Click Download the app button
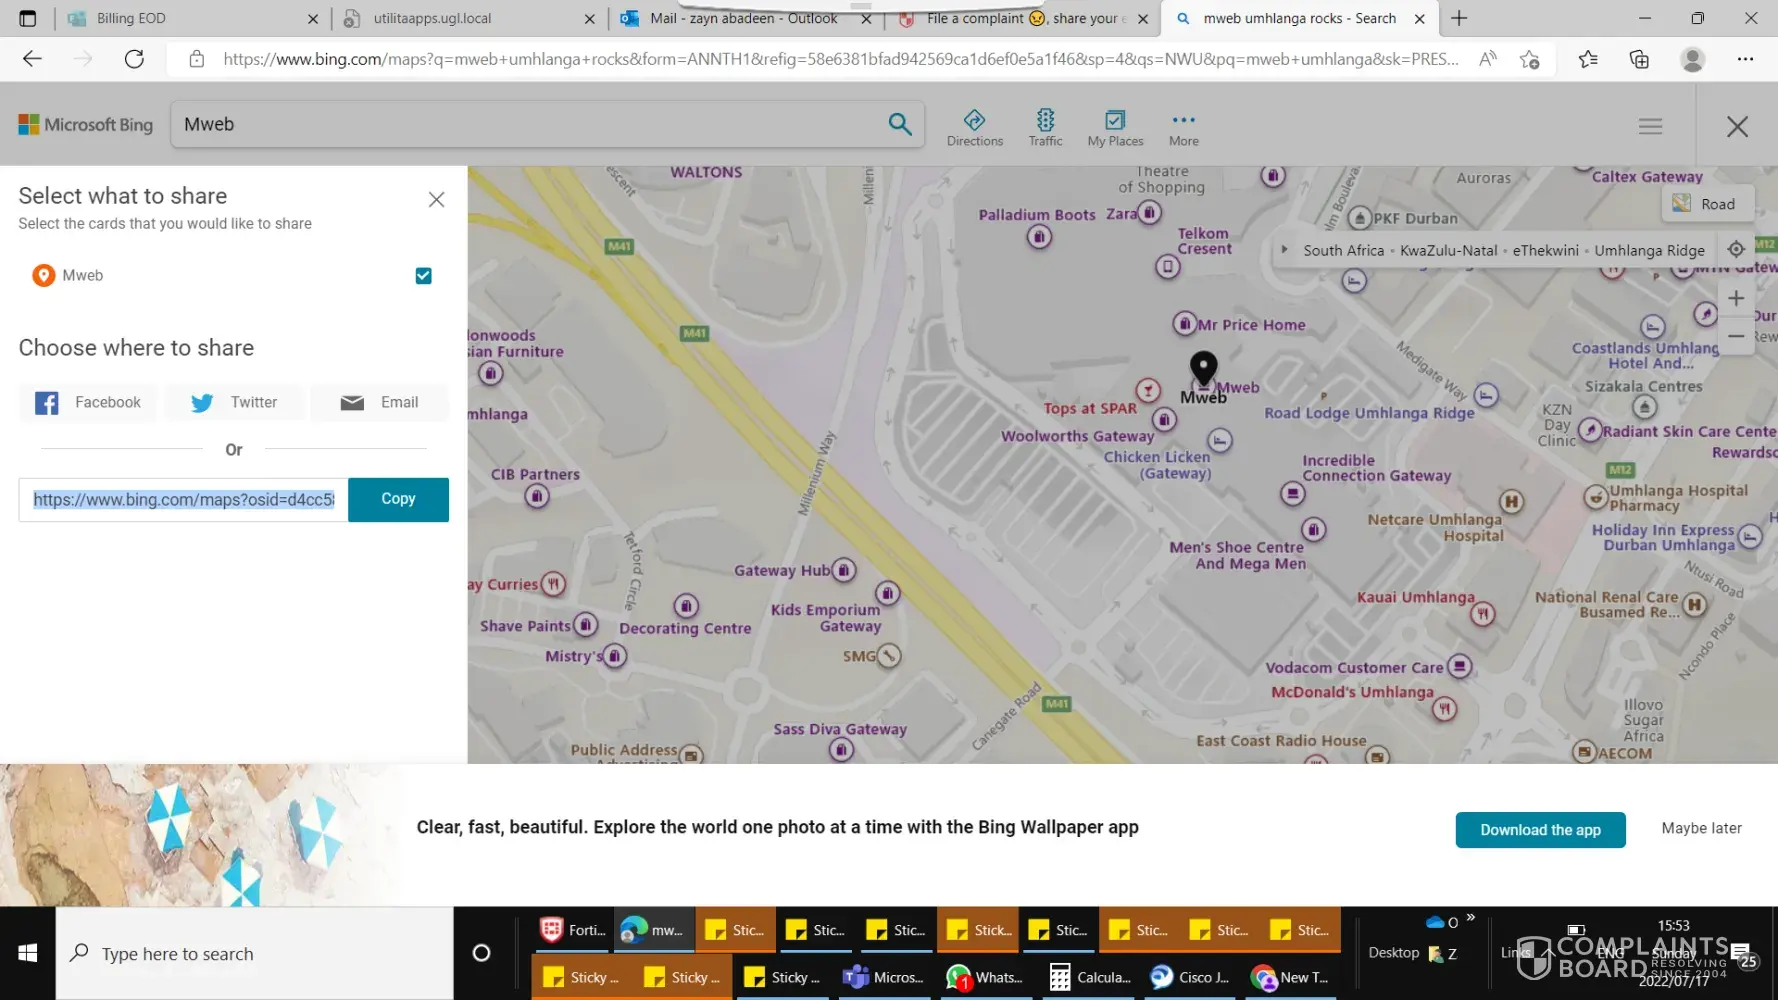 pyautogui.click(x=1539, y=830)
